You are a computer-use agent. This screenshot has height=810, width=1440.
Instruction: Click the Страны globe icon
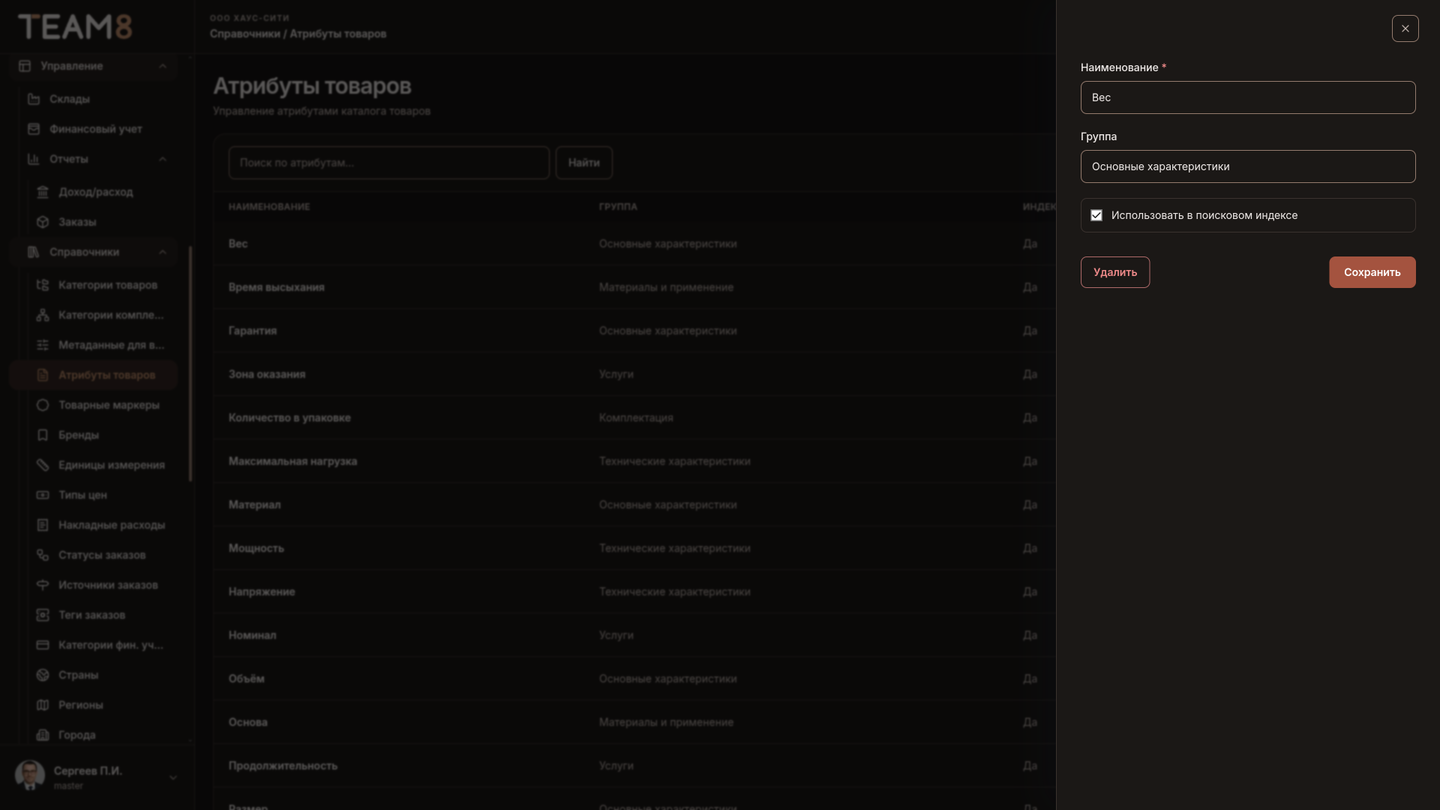42,675
